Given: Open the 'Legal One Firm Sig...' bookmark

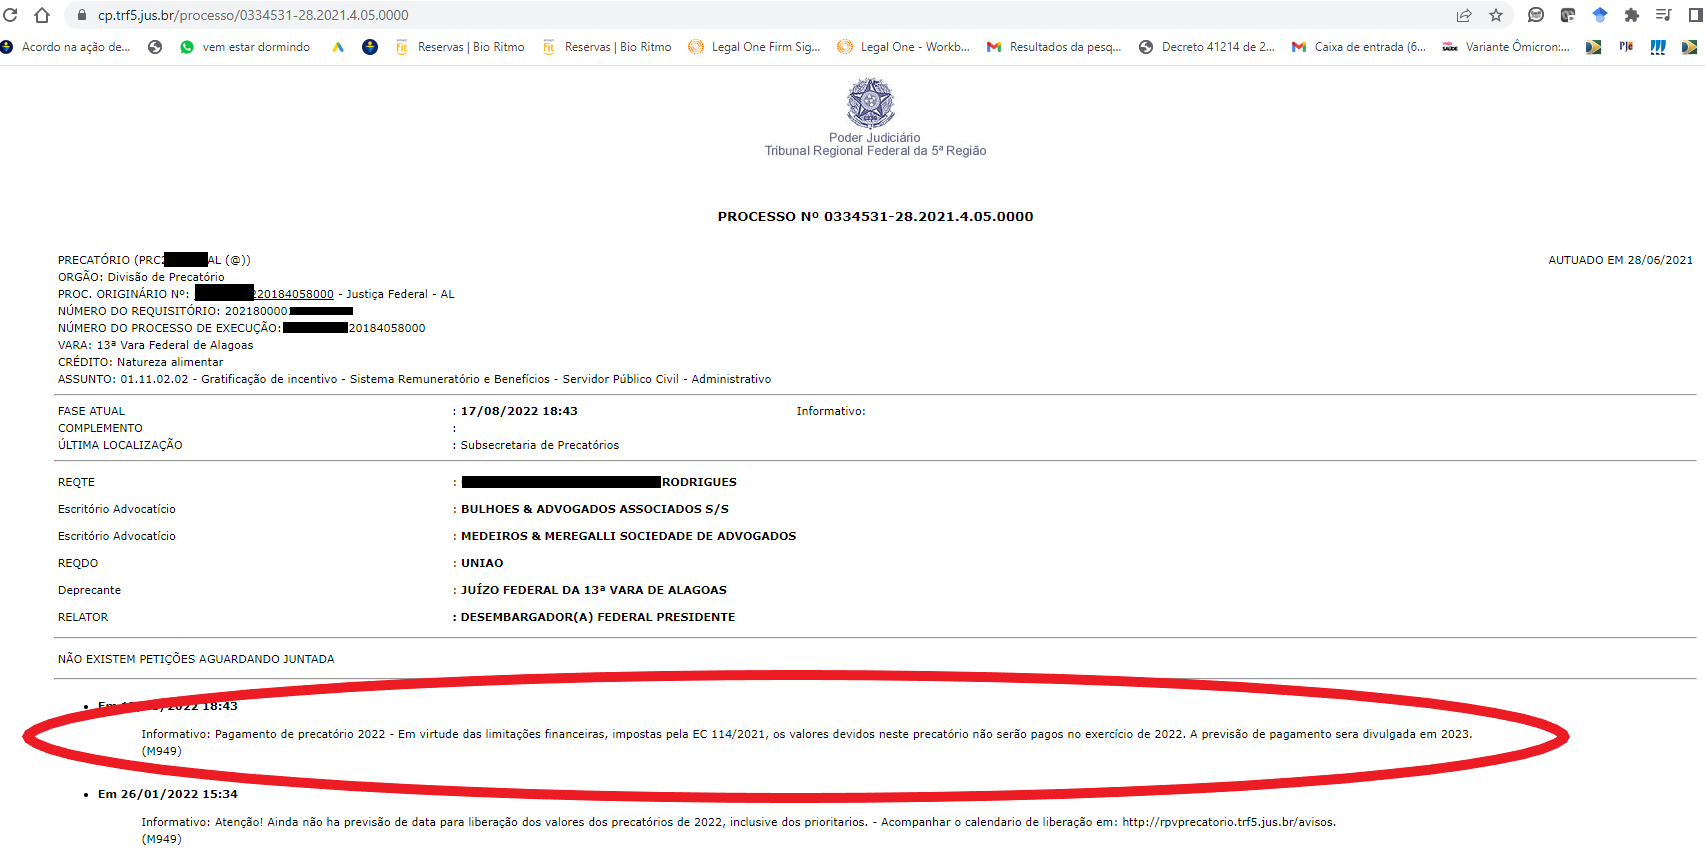Looking at the screenshot, I should click(755, 47).
